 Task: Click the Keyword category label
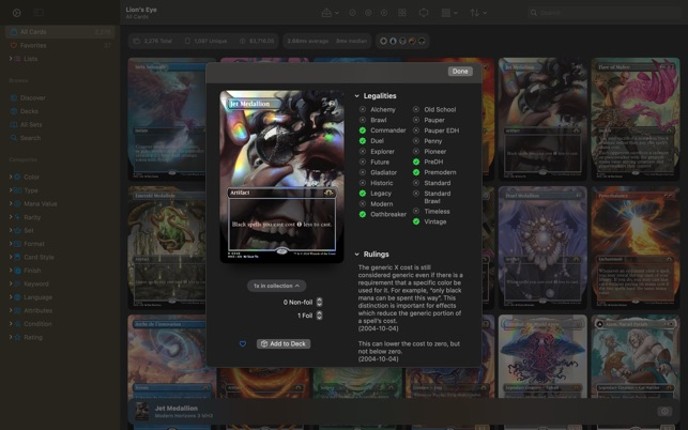[x=36, y=284]
